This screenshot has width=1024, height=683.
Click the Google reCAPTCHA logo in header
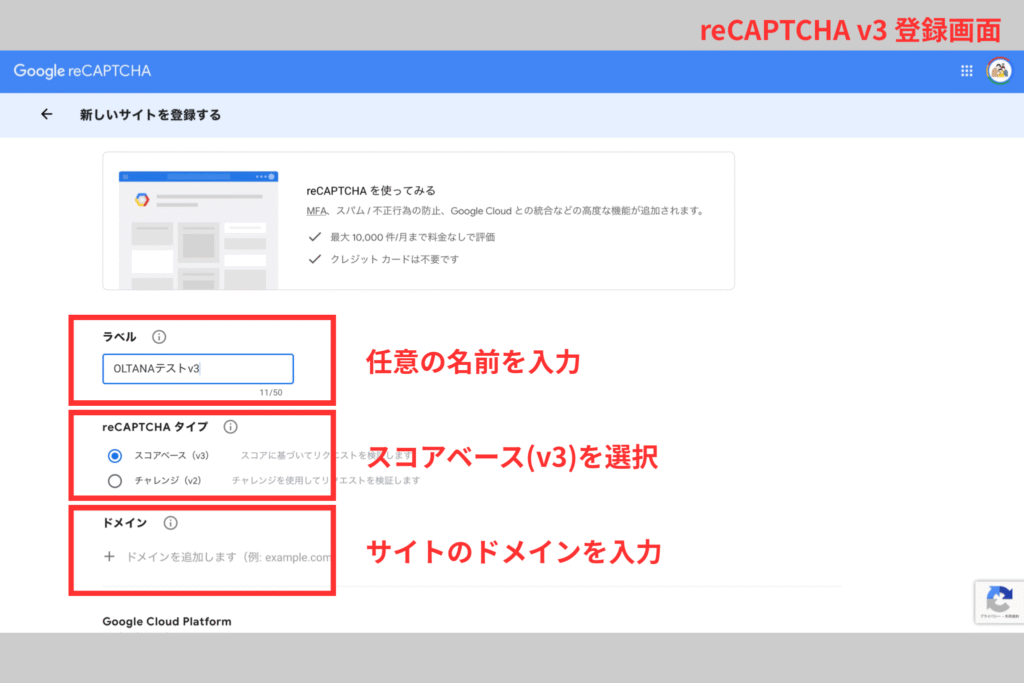coord(82,71)
